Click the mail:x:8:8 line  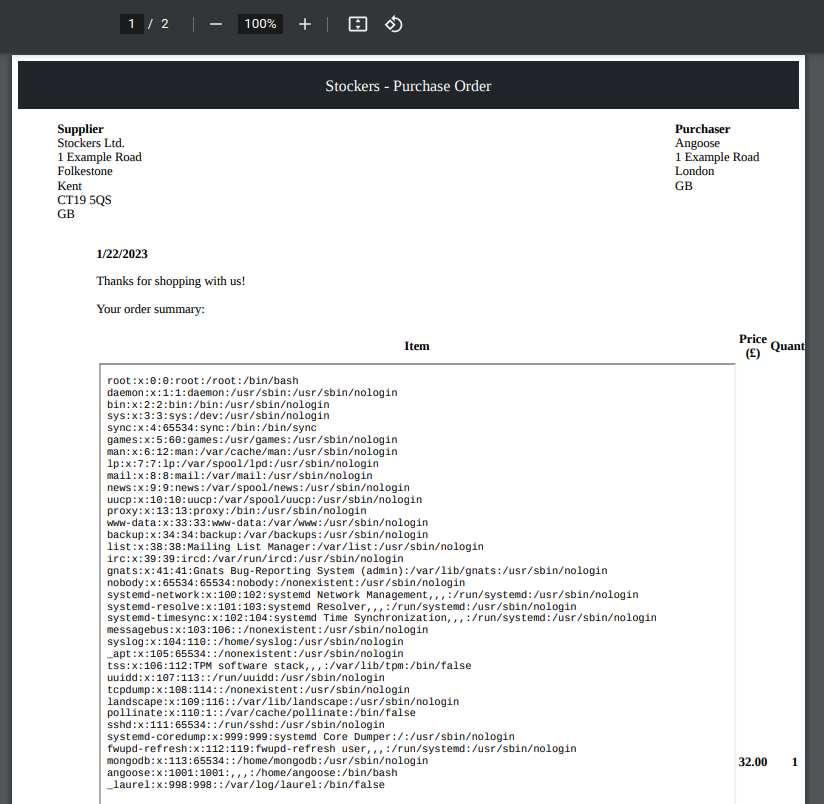click(240, 476)
